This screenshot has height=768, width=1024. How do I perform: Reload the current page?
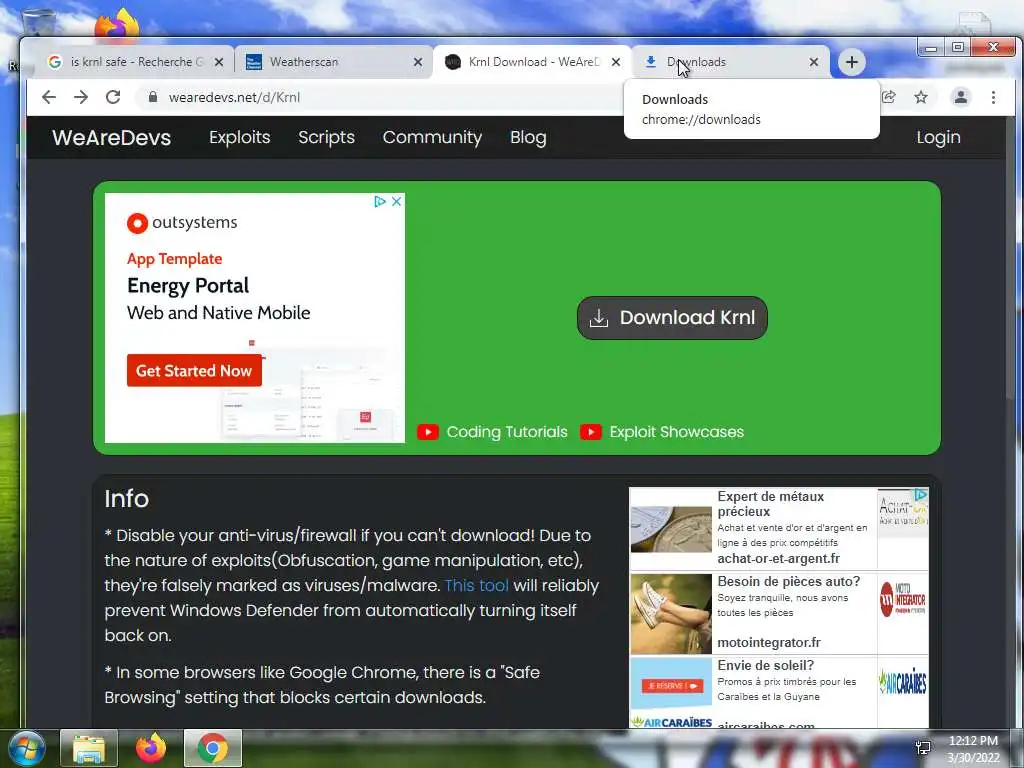(113, 97)
